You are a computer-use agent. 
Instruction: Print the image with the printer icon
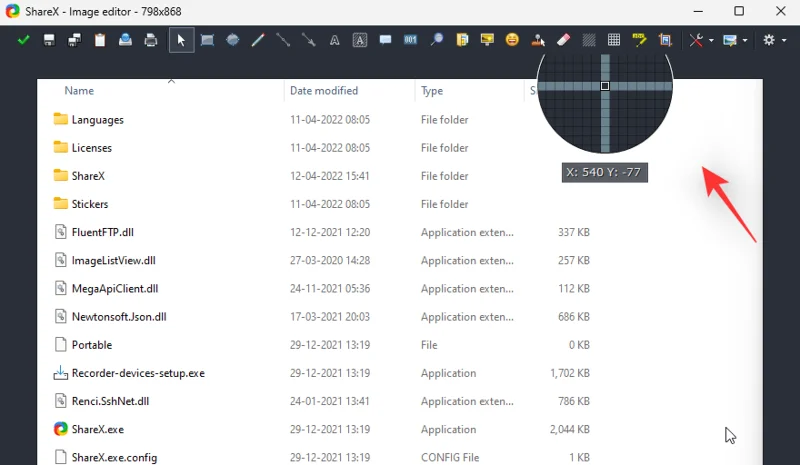point(151,40)
